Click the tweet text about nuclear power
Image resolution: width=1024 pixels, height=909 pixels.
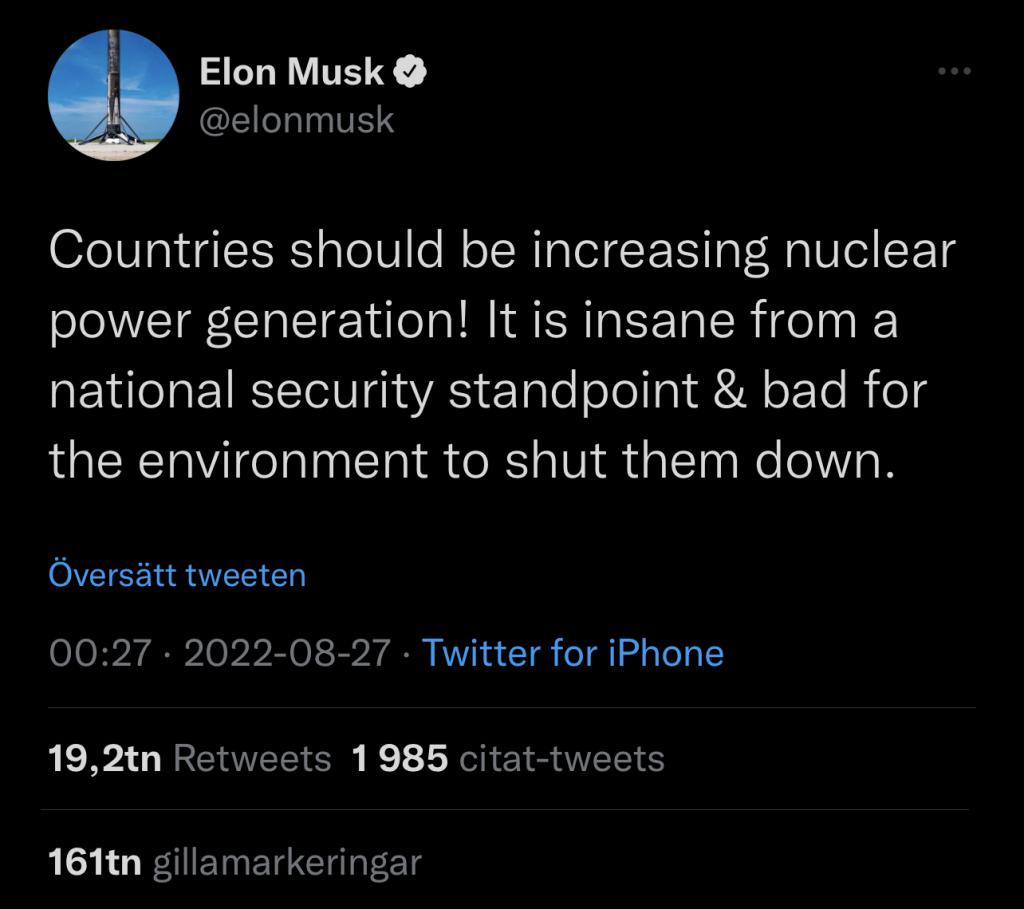pos(502,355)
